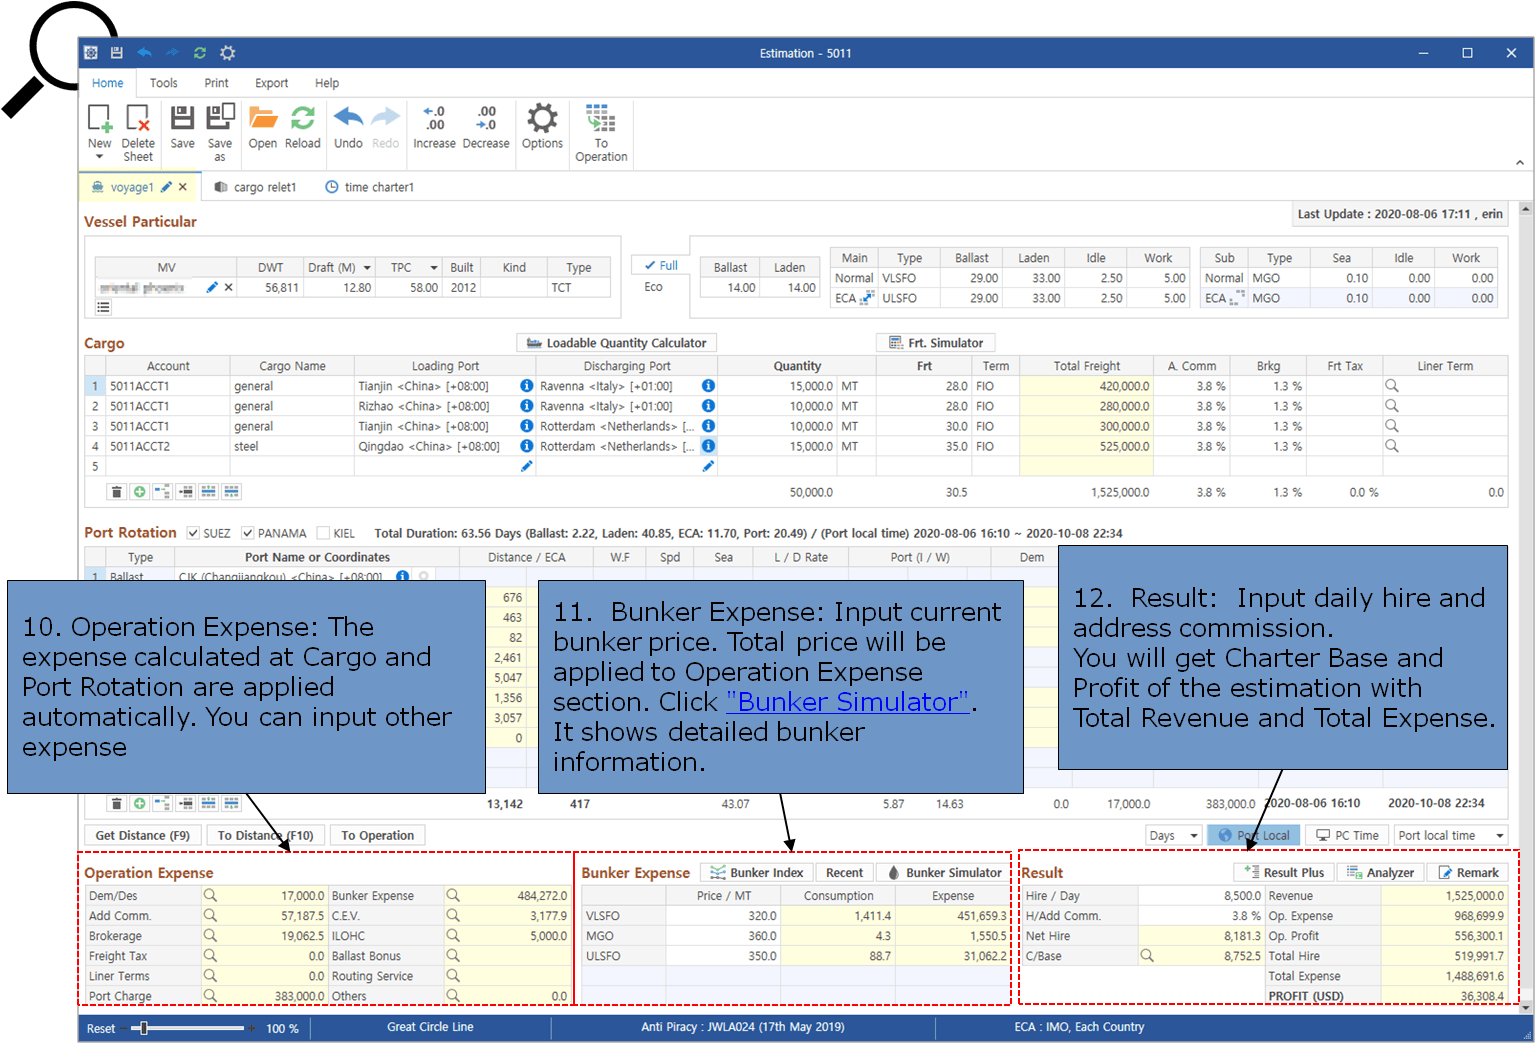Create a New sheet
Screen dimensions: 1535x1043
[98, 125]
